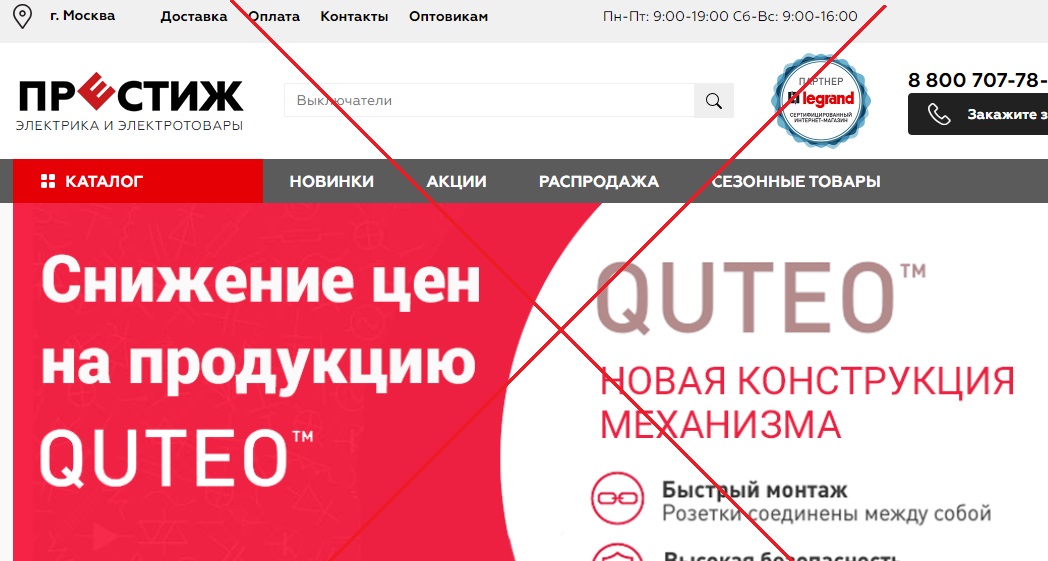Go to Контакты page

[354, 17]
